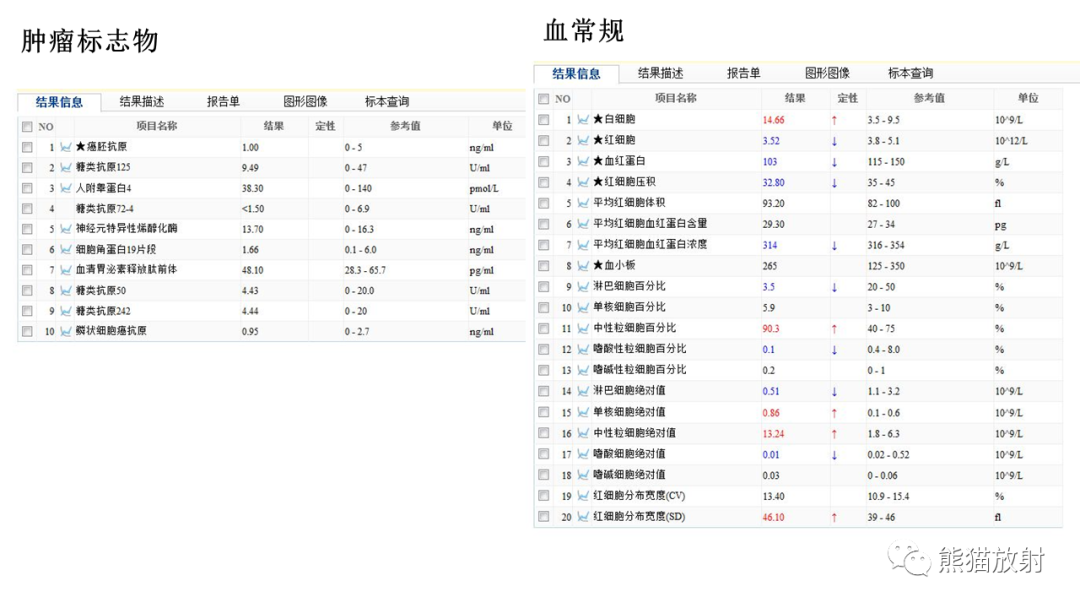
Task: Open trend chart icon for 鳞状细胞癌抗原 row
Action: [x=65, y=331]
